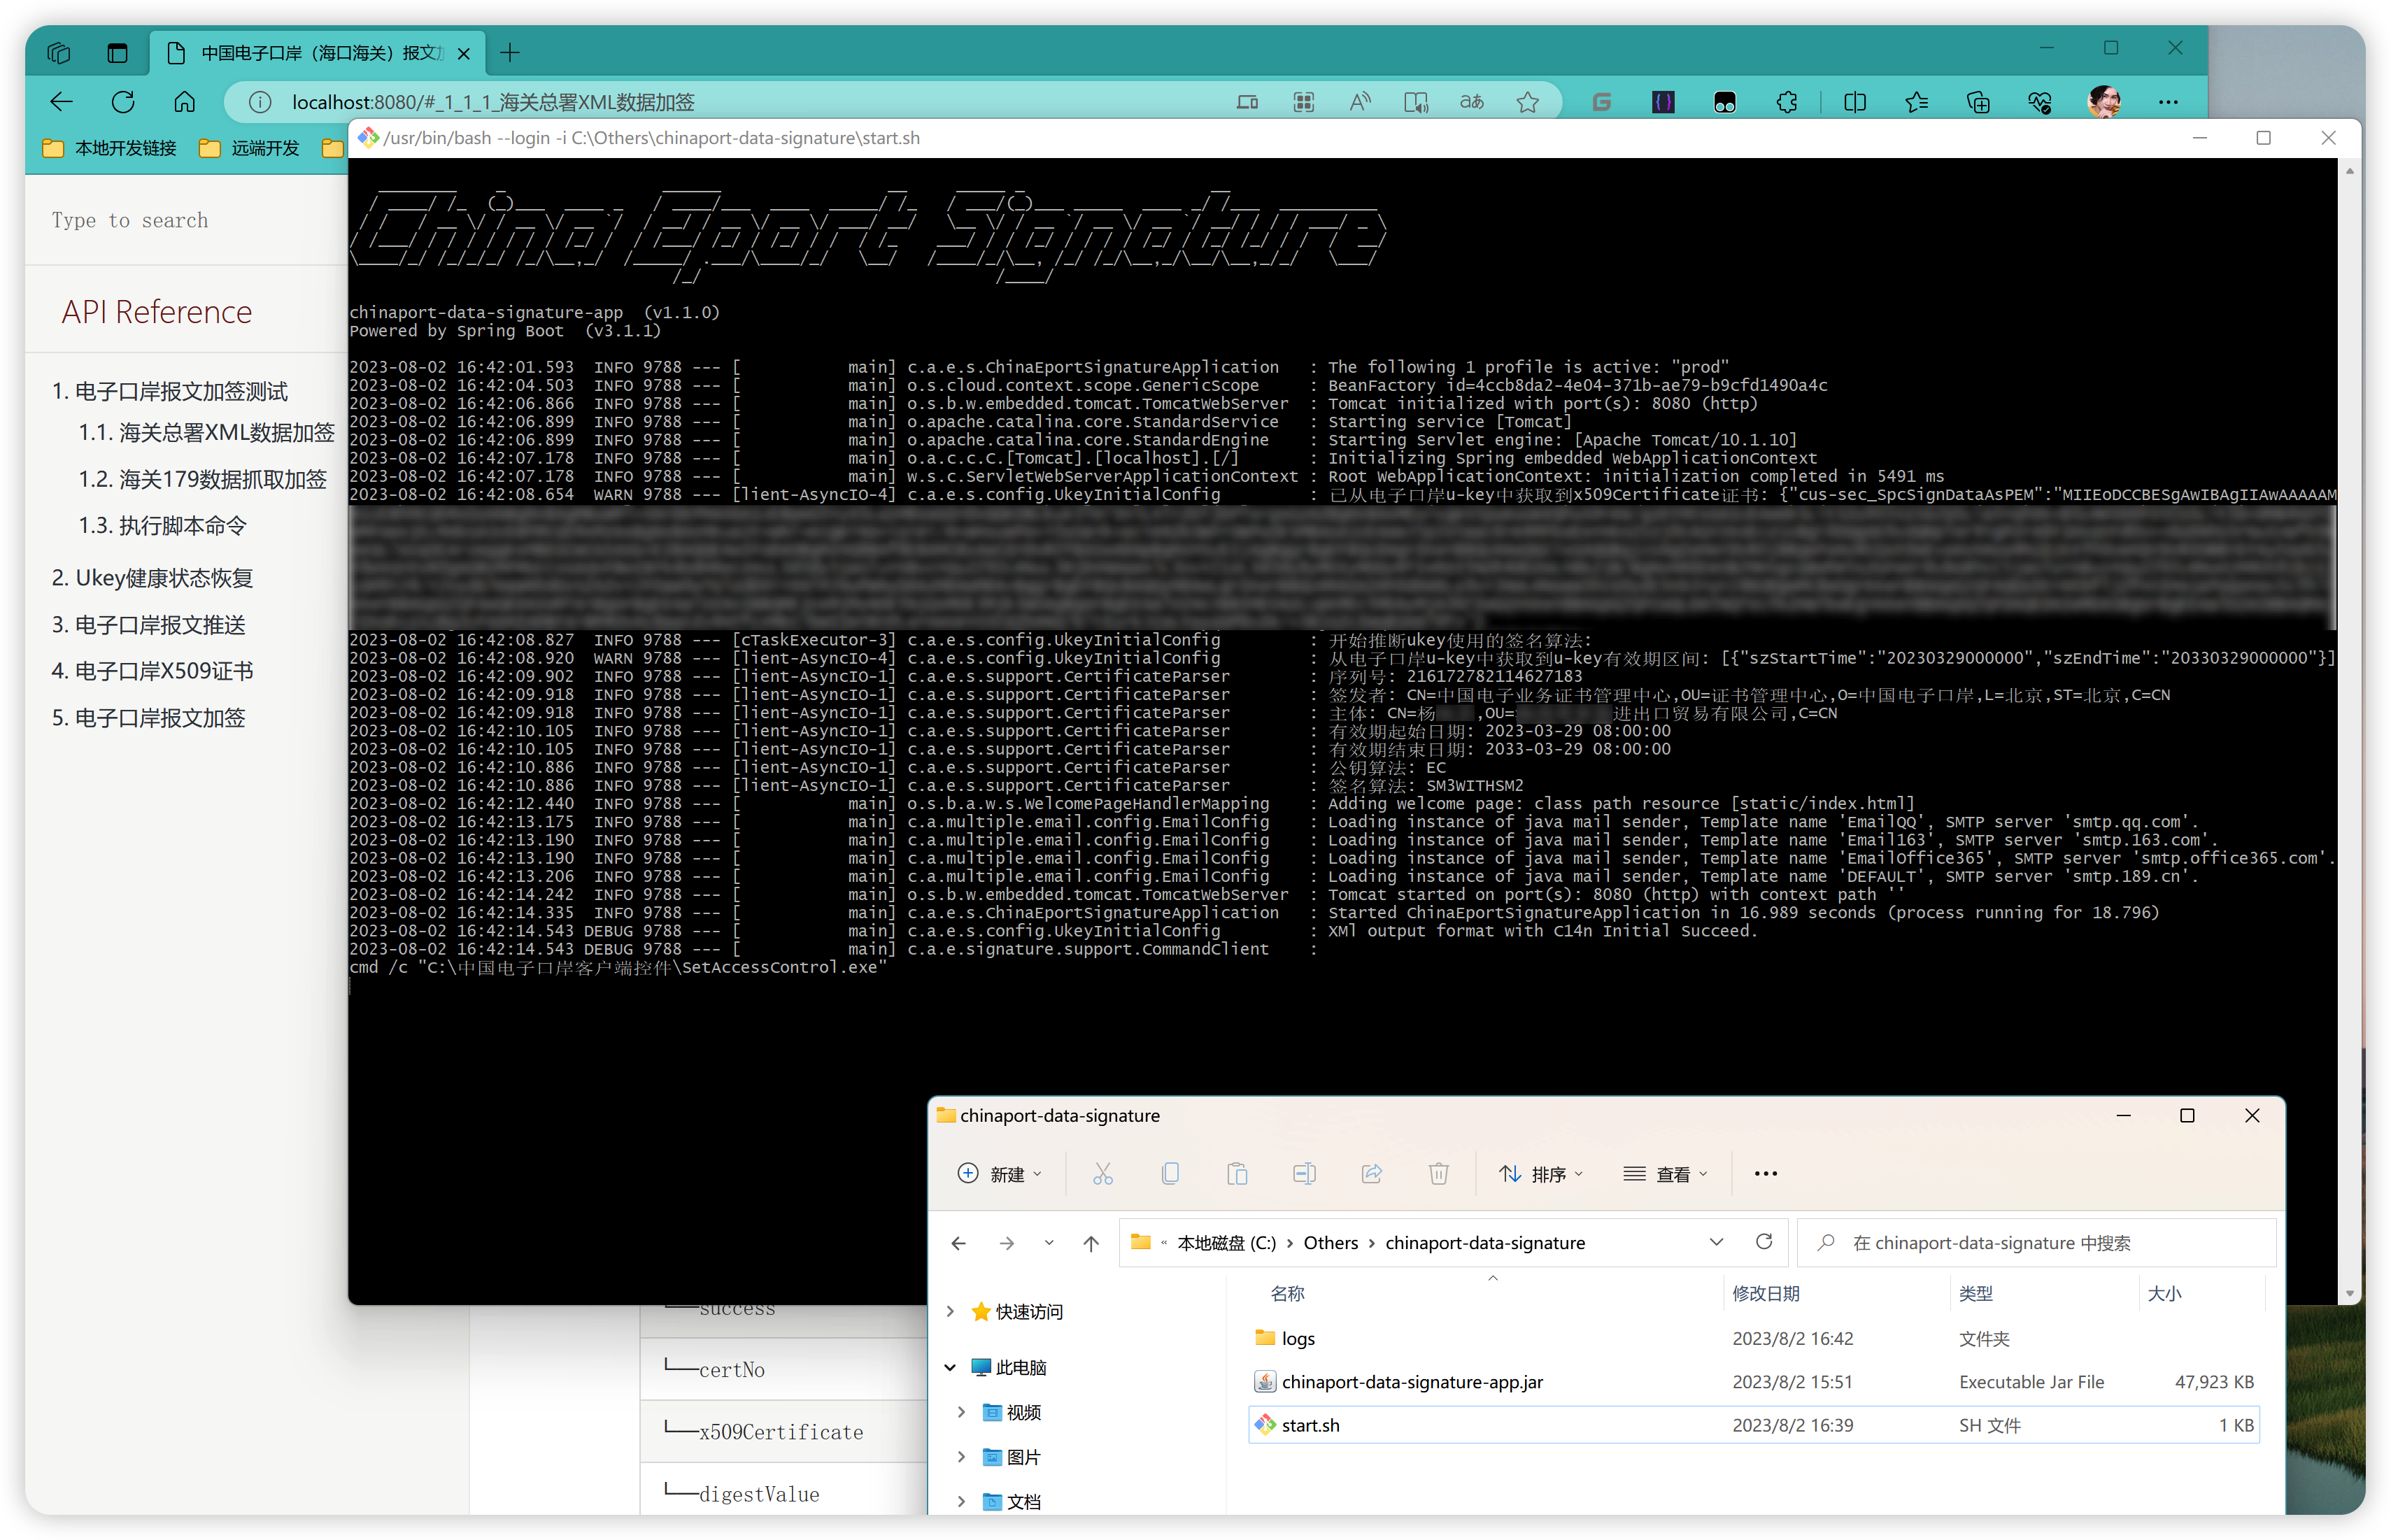The image size is (2391, 1540).
Task: Open Explorer see more ellipsis menu
Action: click(1766, 1174)
